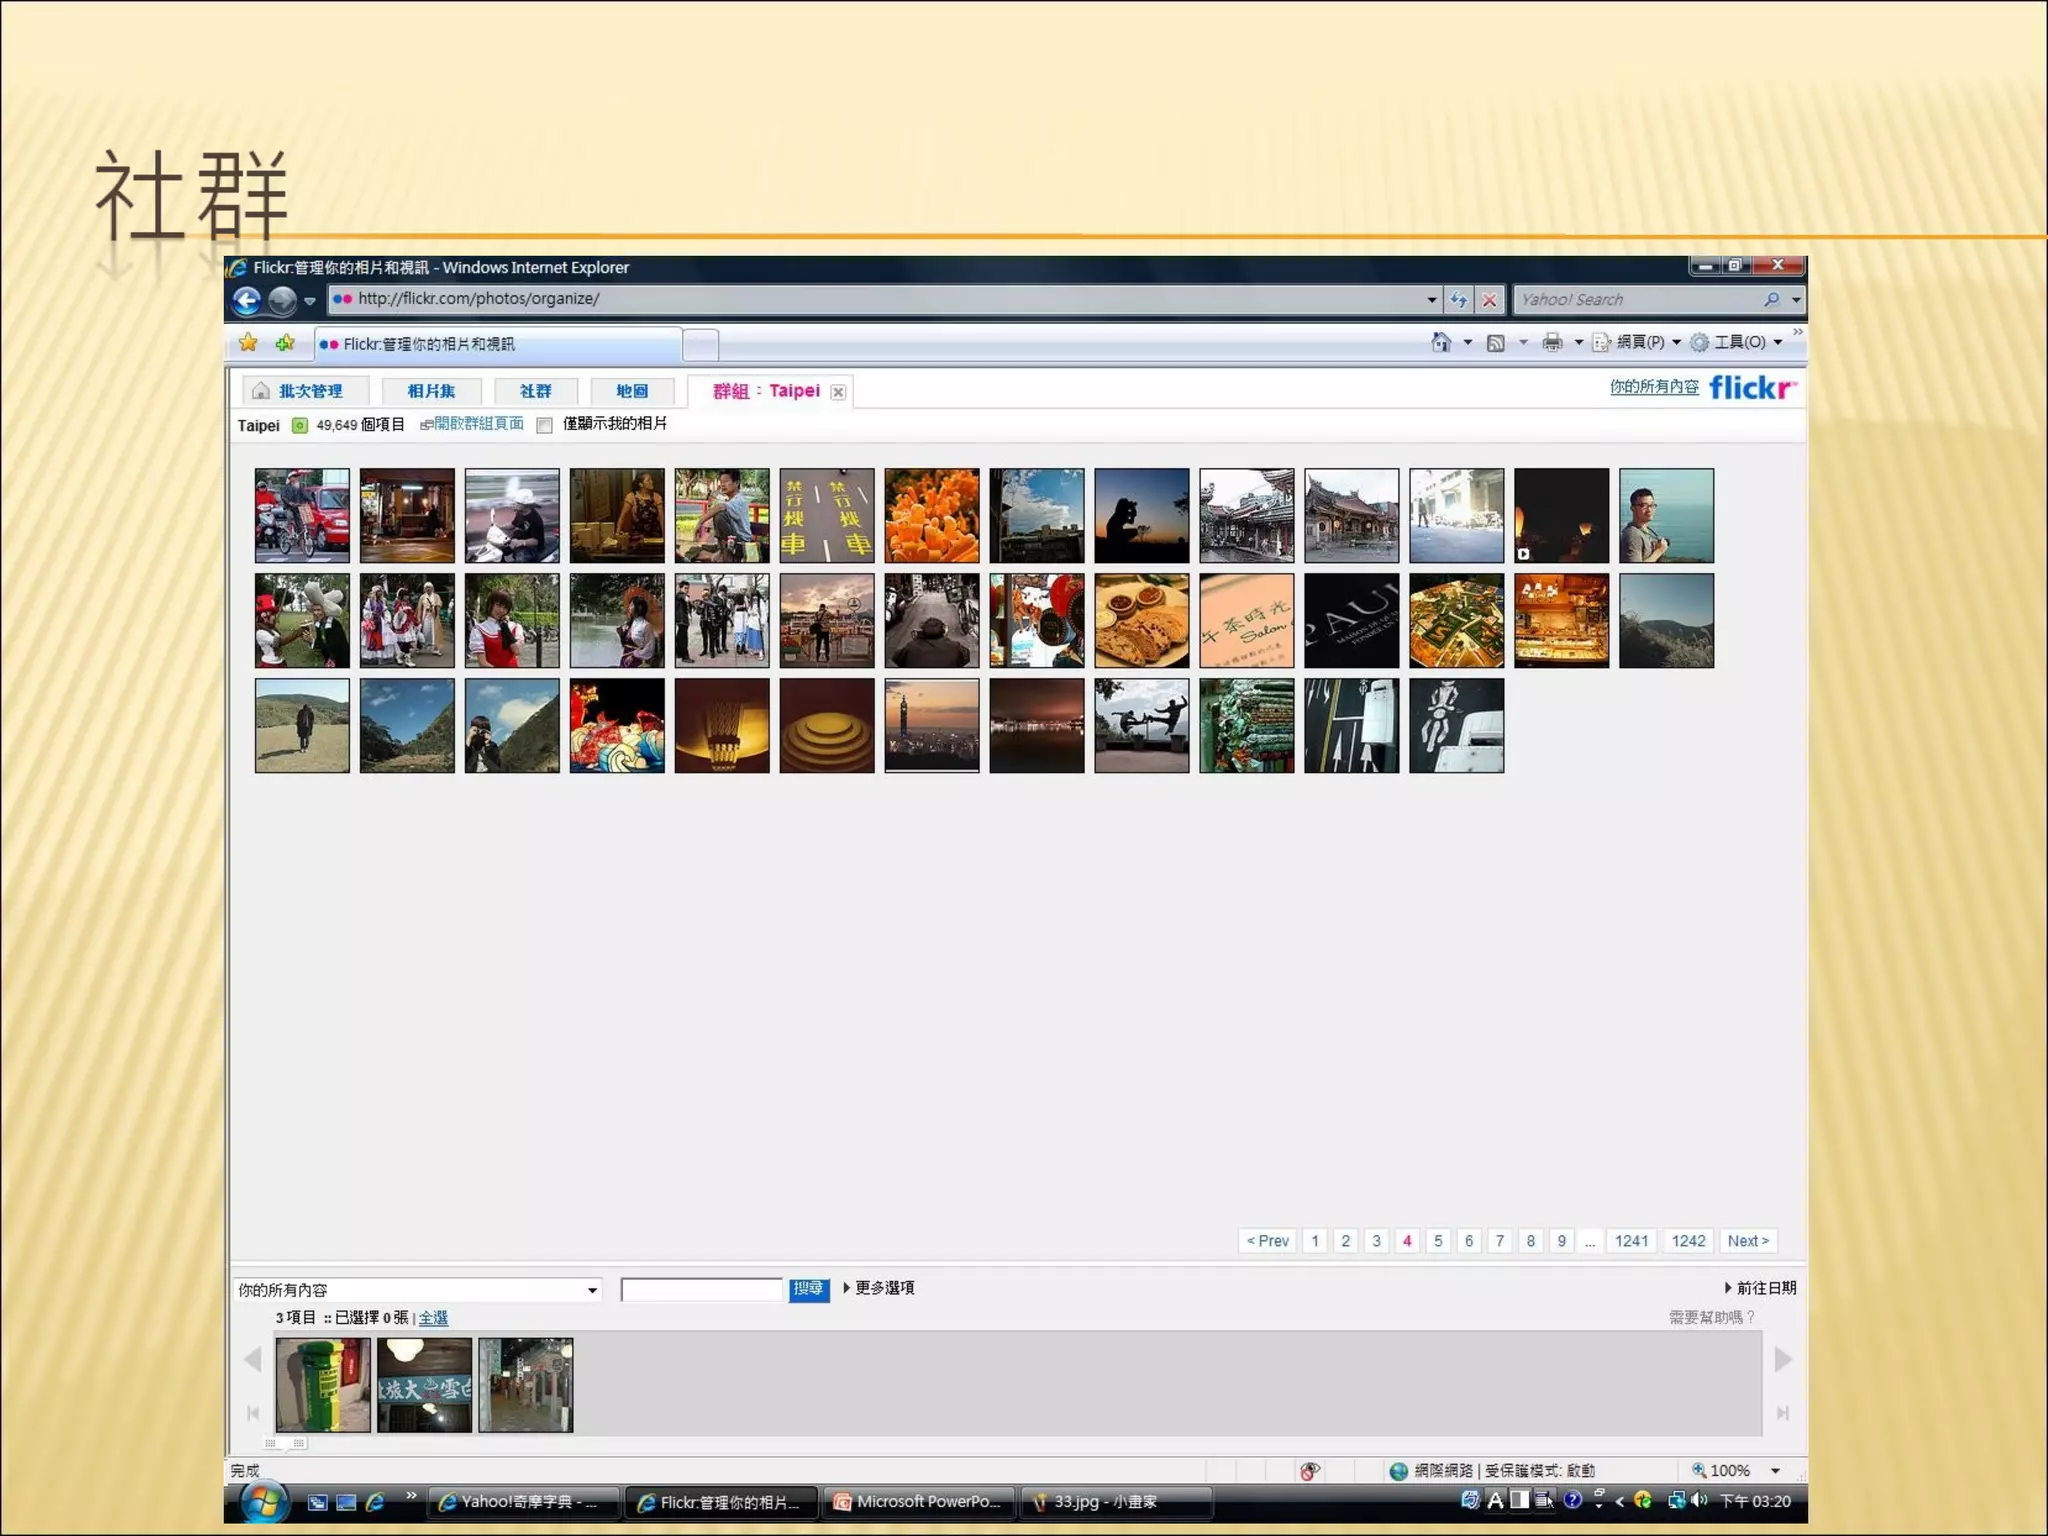Click the Refresh page icon
Image resolution: width=2048 pixels, height=1536 pixels.
(1459, 300)
